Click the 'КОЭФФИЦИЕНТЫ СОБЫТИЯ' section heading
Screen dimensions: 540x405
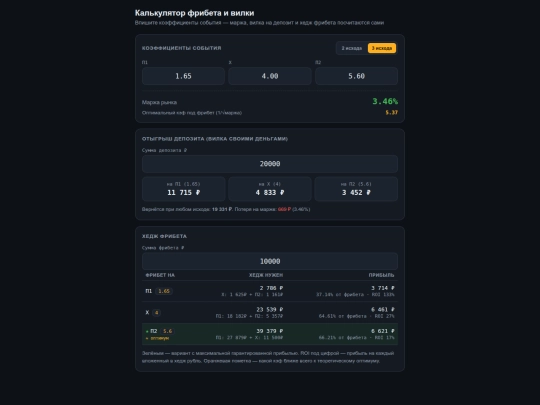[x=181, y=48]
